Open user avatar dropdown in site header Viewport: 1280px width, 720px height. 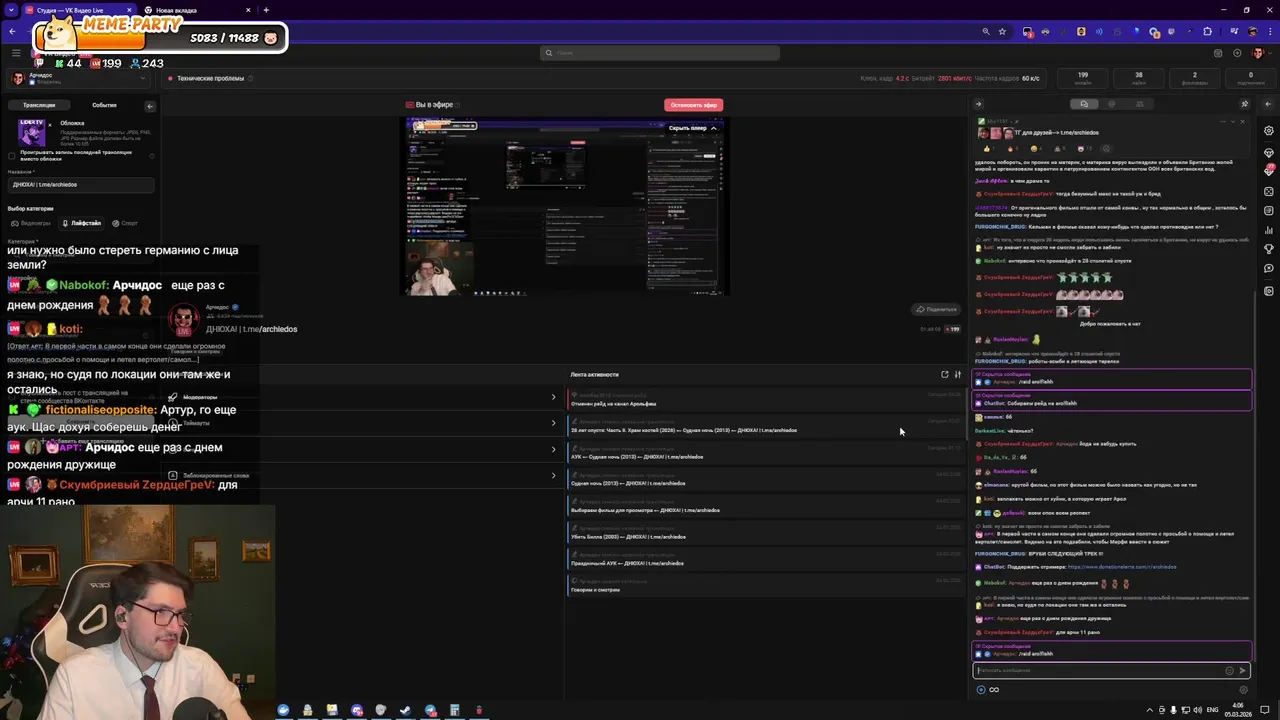click(x=1262, y=53)
